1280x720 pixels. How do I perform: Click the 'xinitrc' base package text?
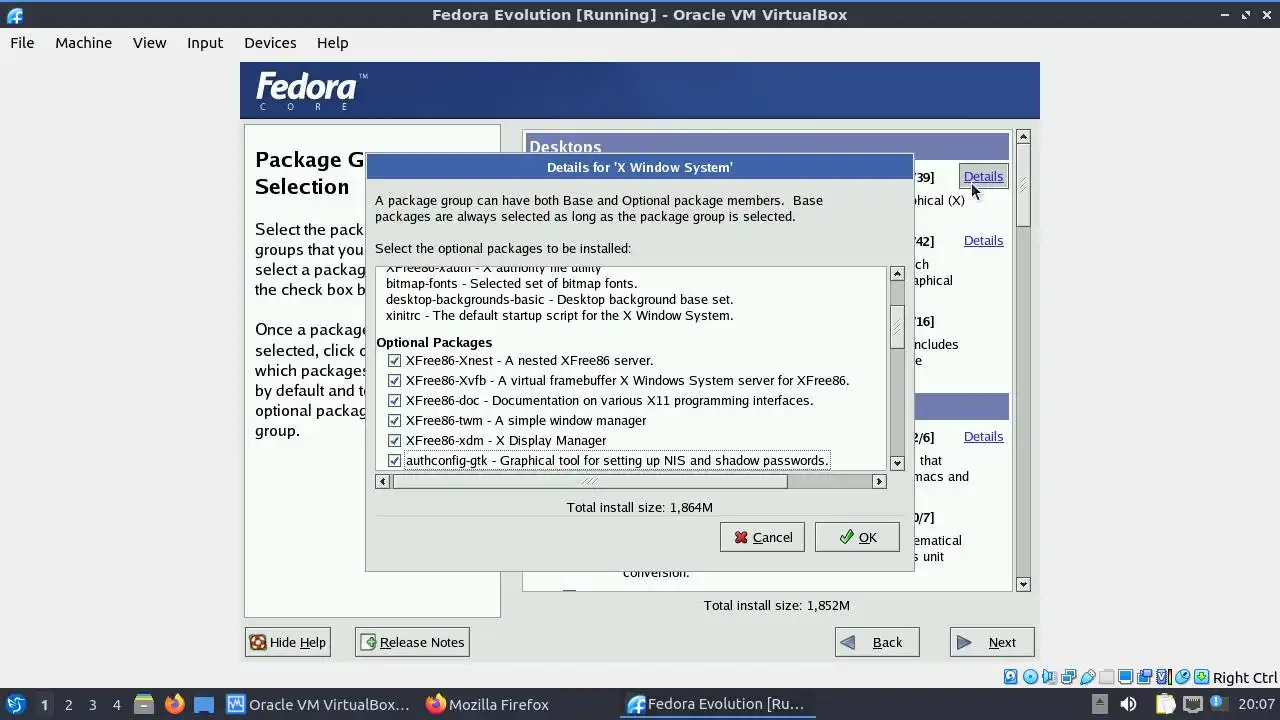tap(559, 315)
